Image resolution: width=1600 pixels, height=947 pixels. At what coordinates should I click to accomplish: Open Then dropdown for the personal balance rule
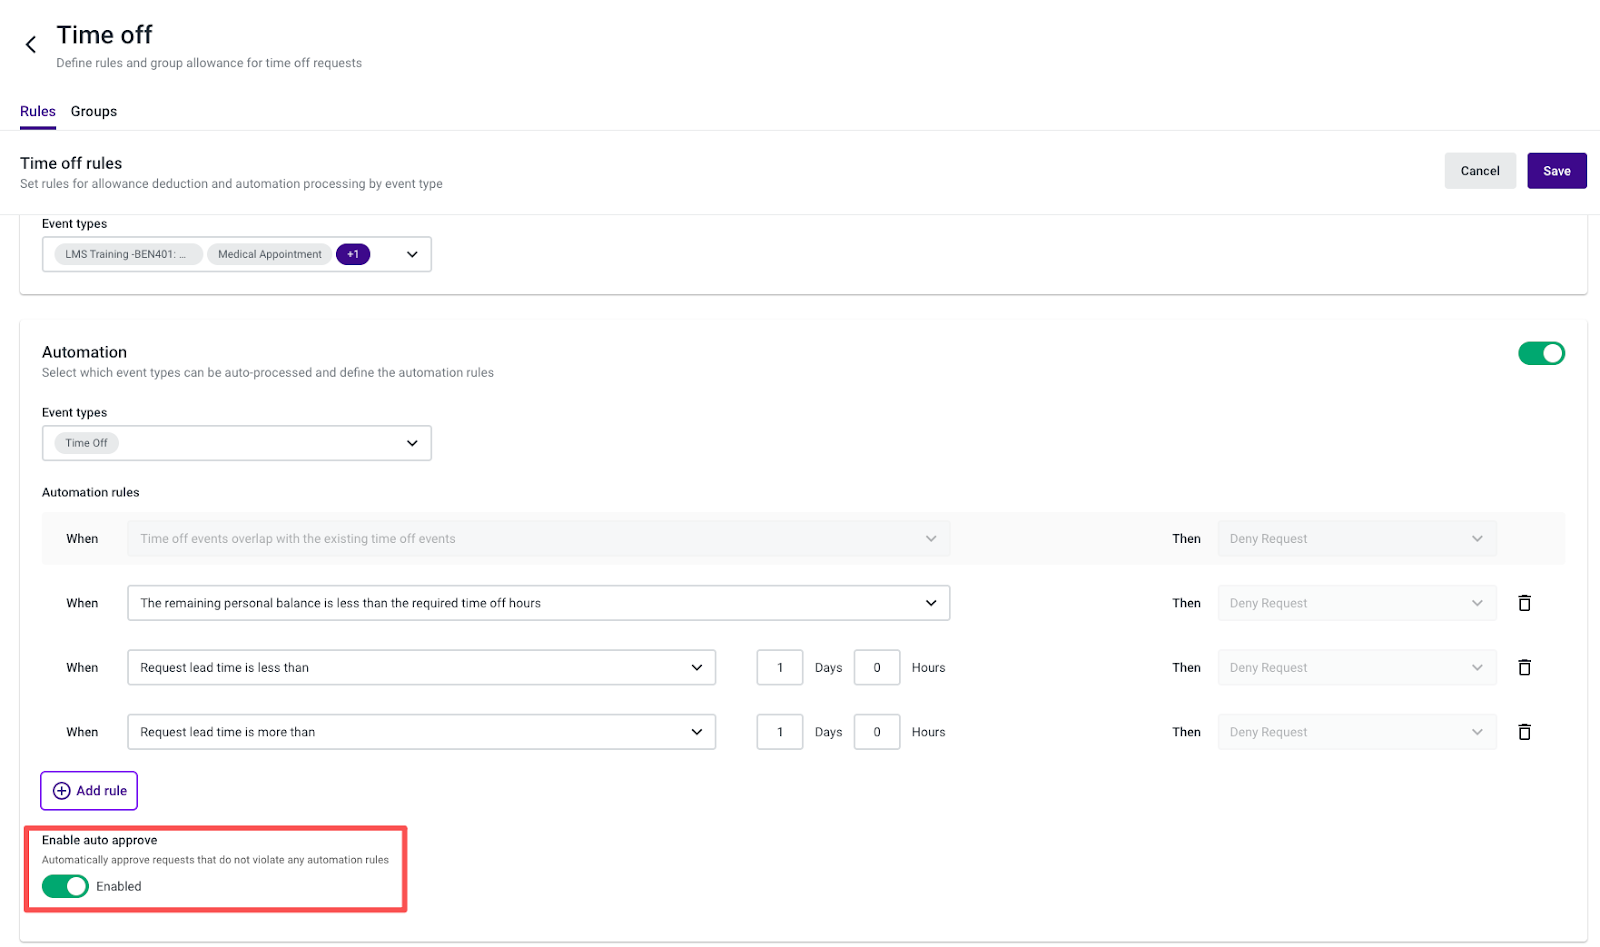click(1357, 603)
